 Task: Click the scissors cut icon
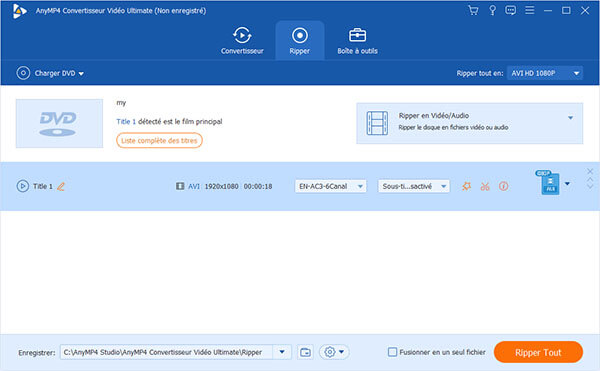tap(485, 186)
